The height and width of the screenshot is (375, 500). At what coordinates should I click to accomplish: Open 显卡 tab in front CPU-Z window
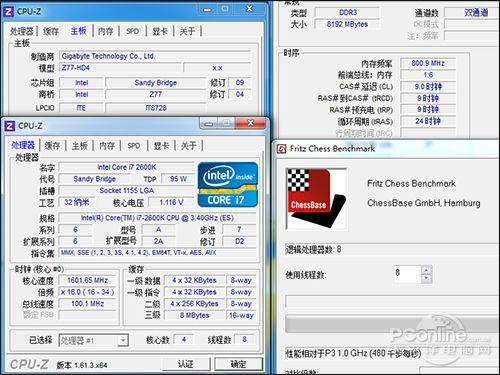(161, 146)
